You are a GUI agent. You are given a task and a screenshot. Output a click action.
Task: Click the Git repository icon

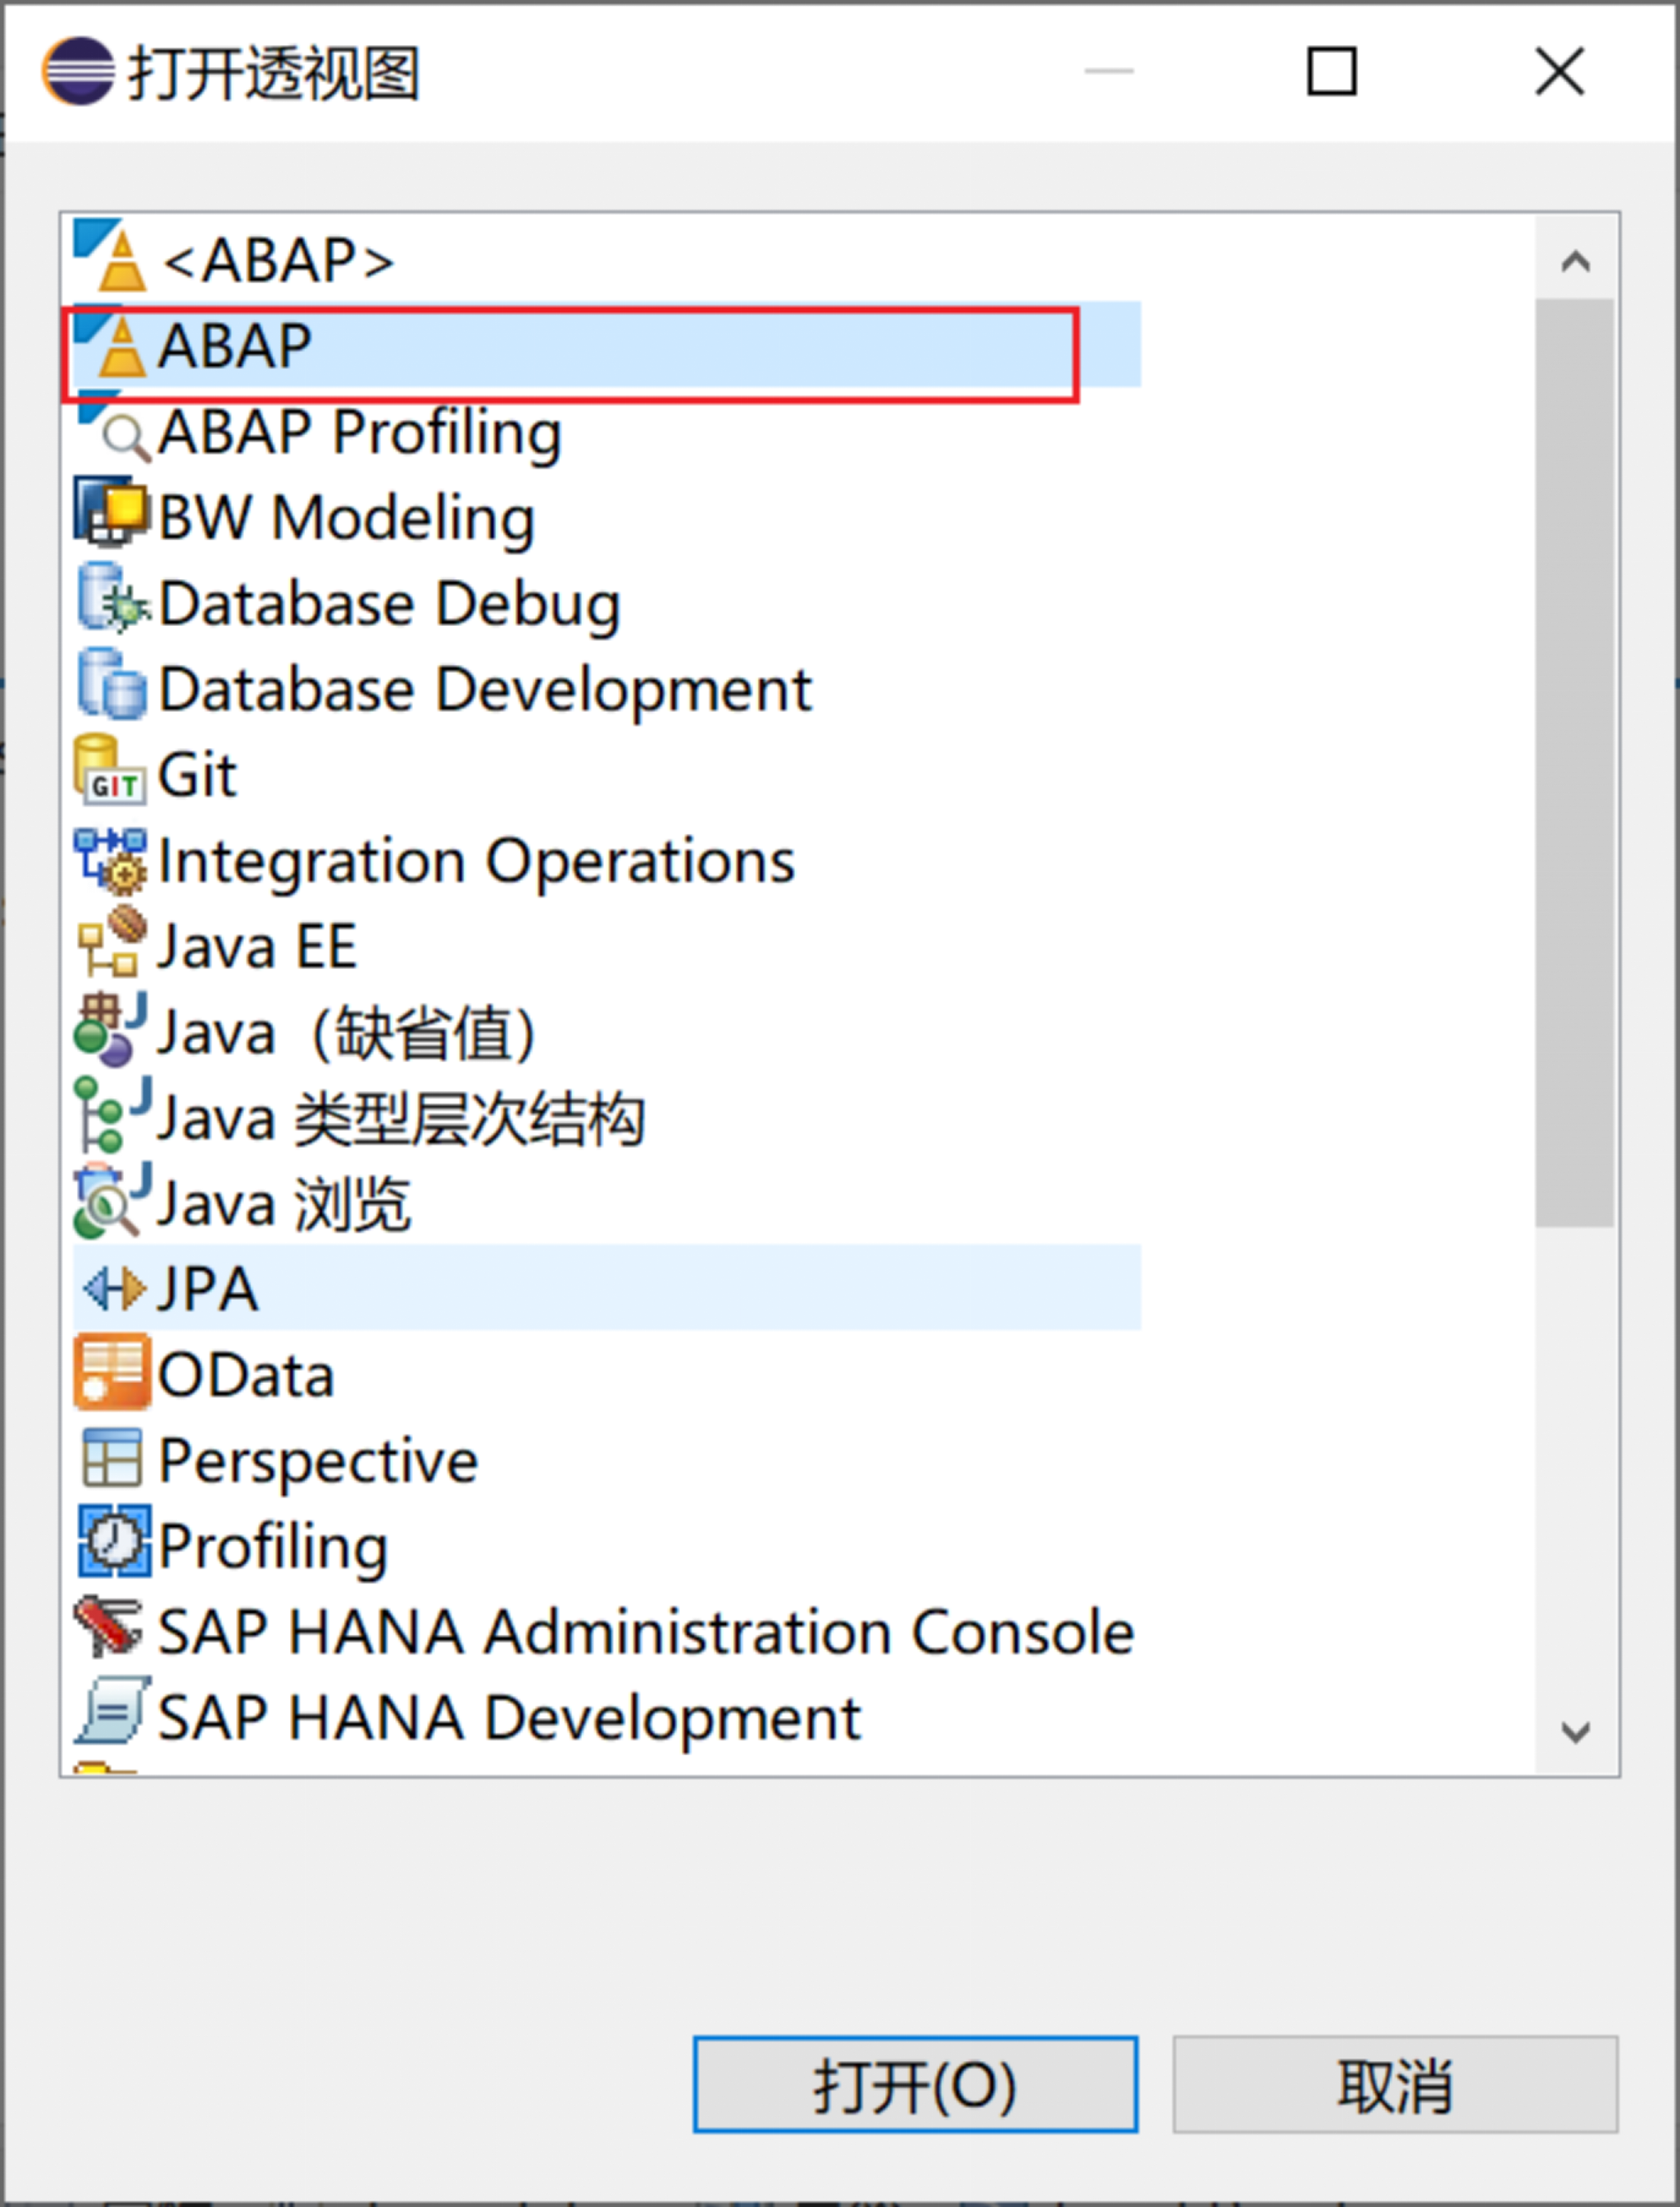(x=110, y=770)
